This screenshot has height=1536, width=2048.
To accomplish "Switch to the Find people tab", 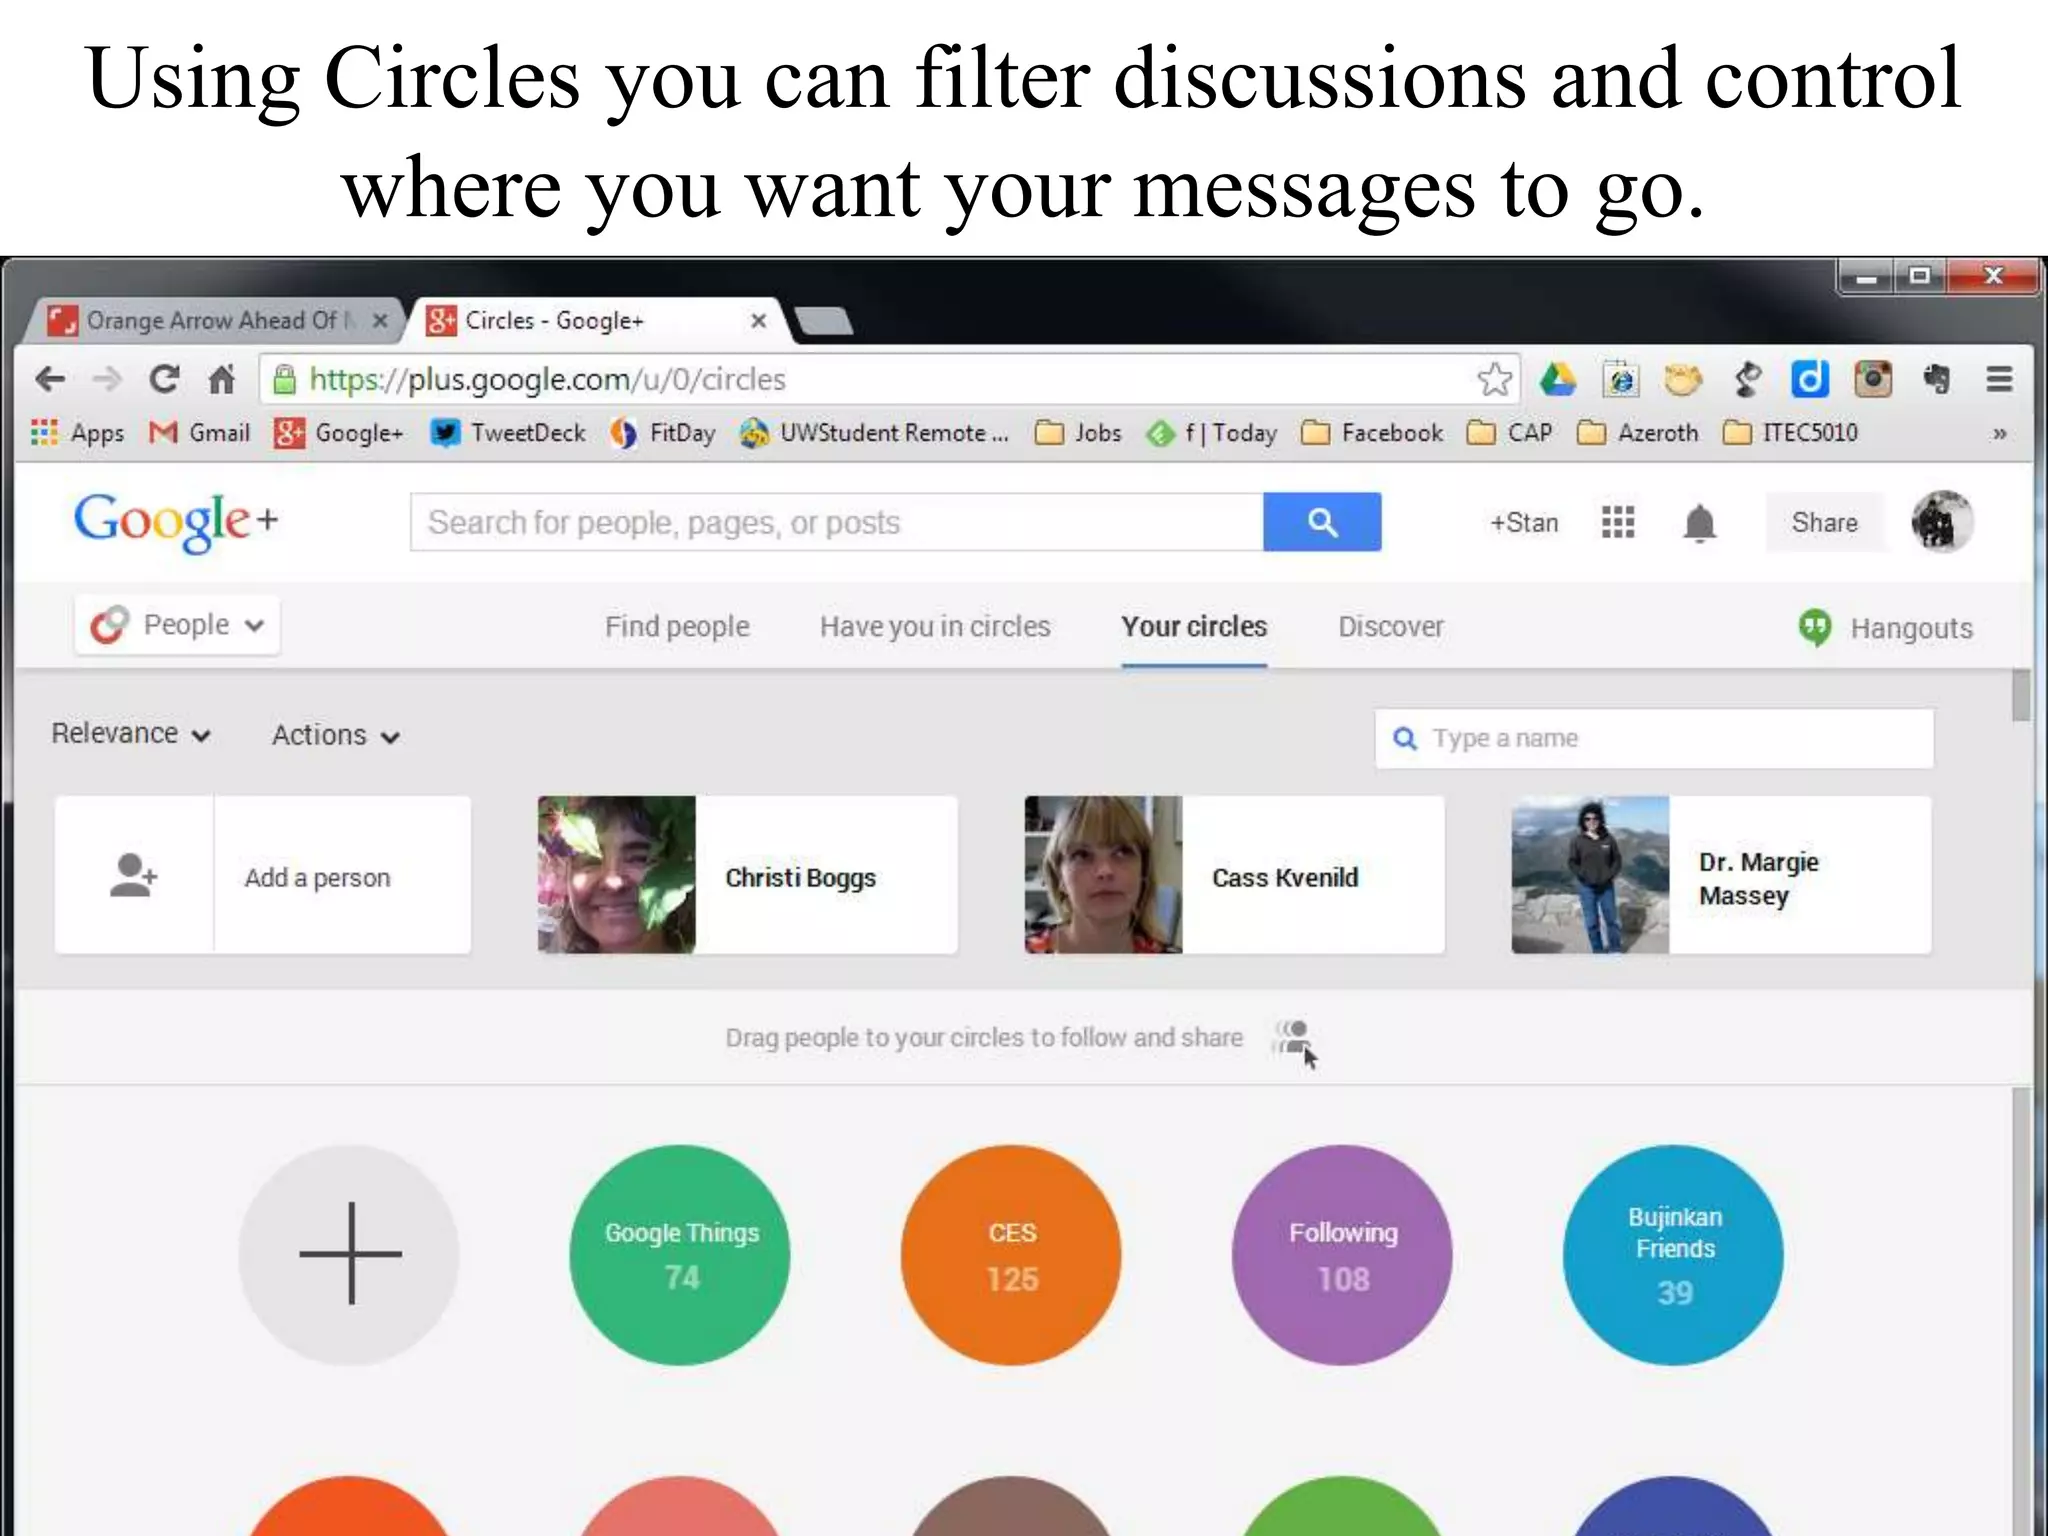I will (x=677, y=627).
